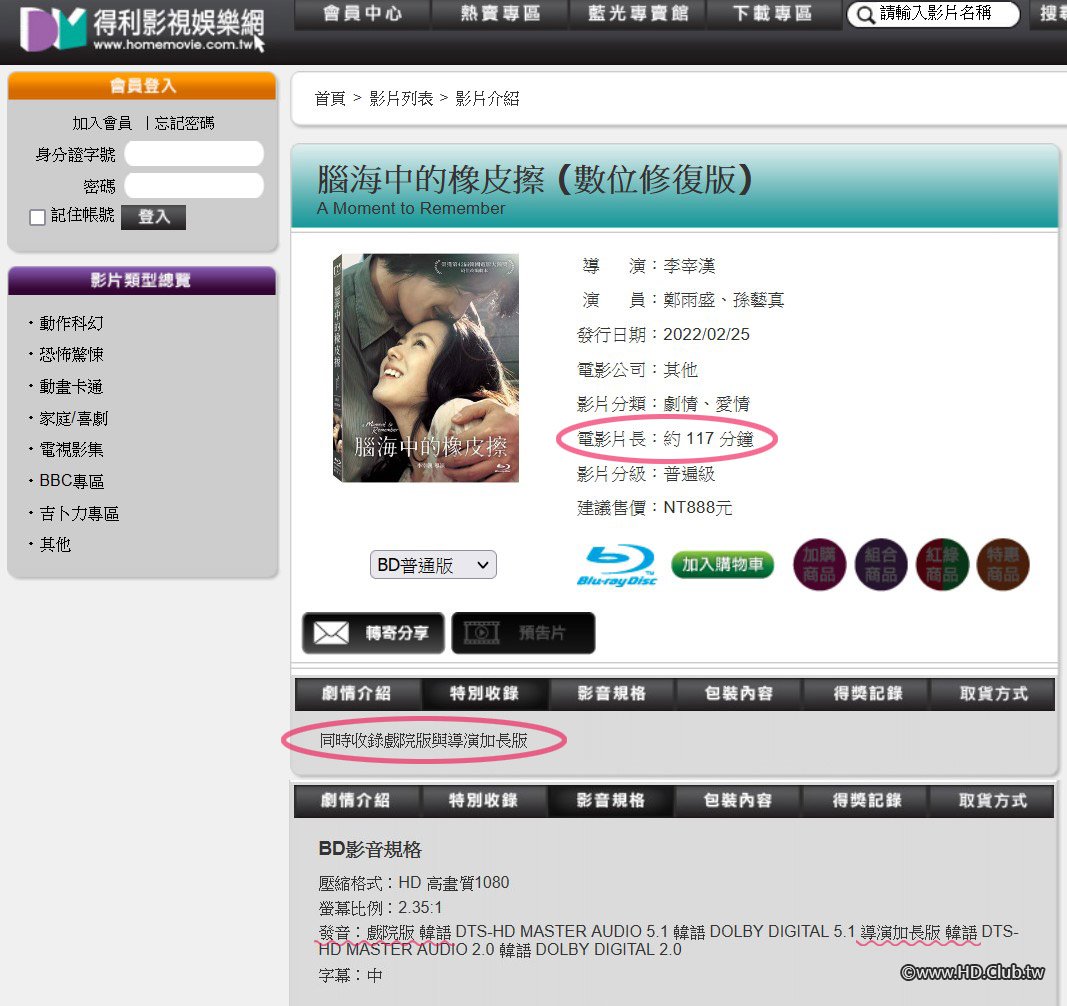Select the upper 包裝內容 tab
Image resolution: width=1067 pixels, height=1006 pixels.
pos(739,694)
